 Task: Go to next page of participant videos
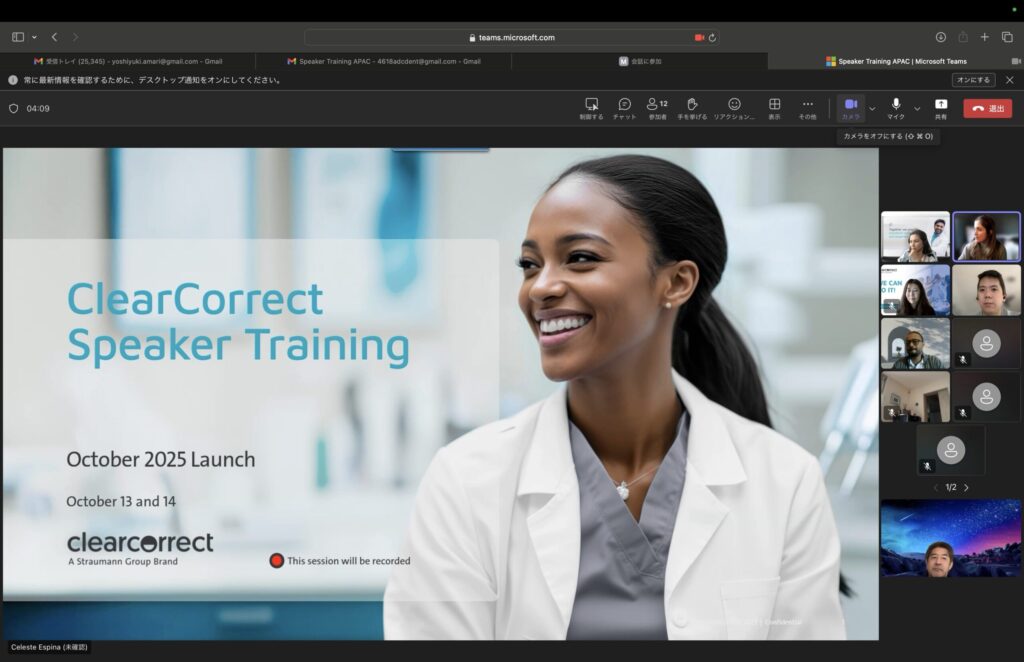point(966,488)
